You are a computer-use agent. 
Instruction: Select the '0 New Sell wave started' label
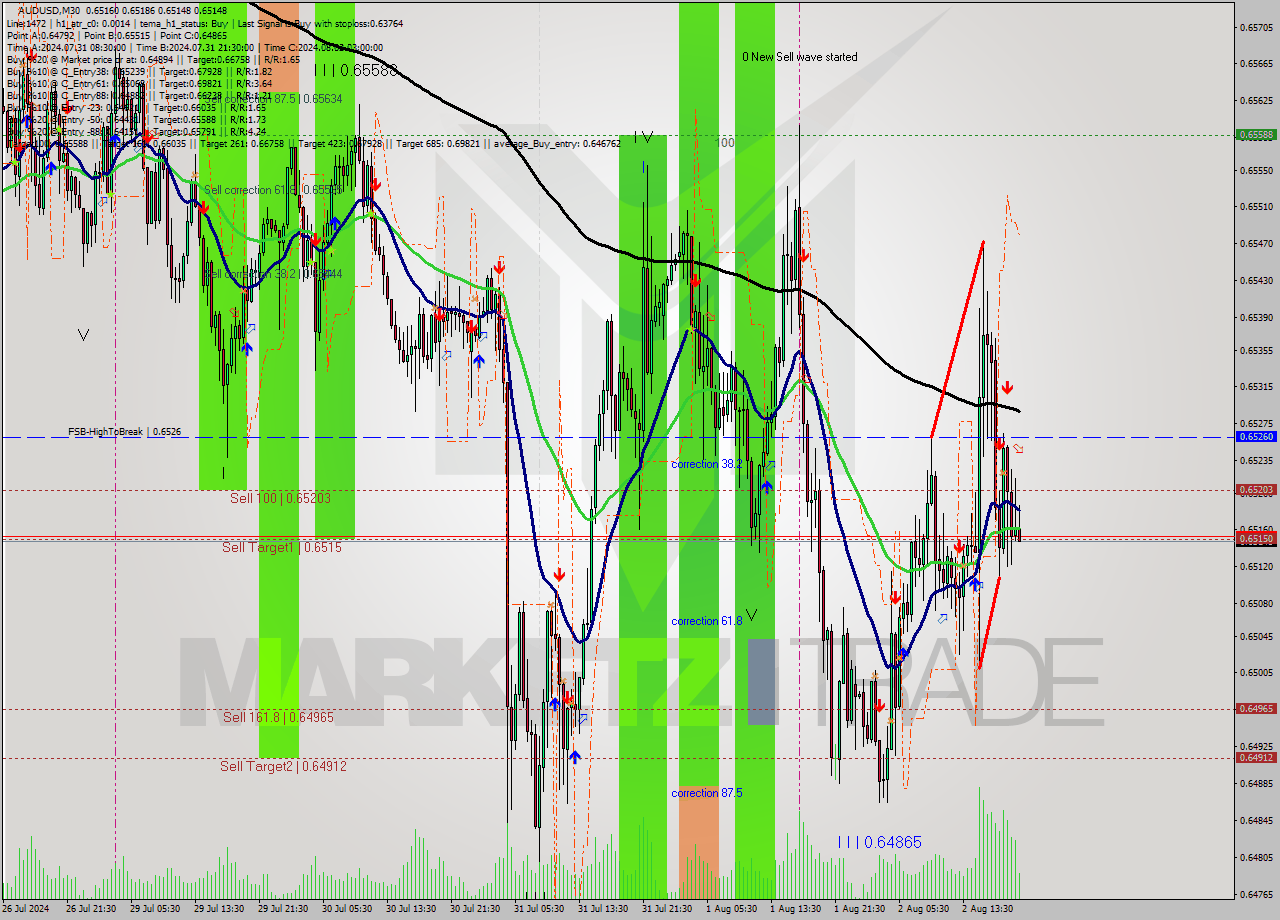point(799,57)
